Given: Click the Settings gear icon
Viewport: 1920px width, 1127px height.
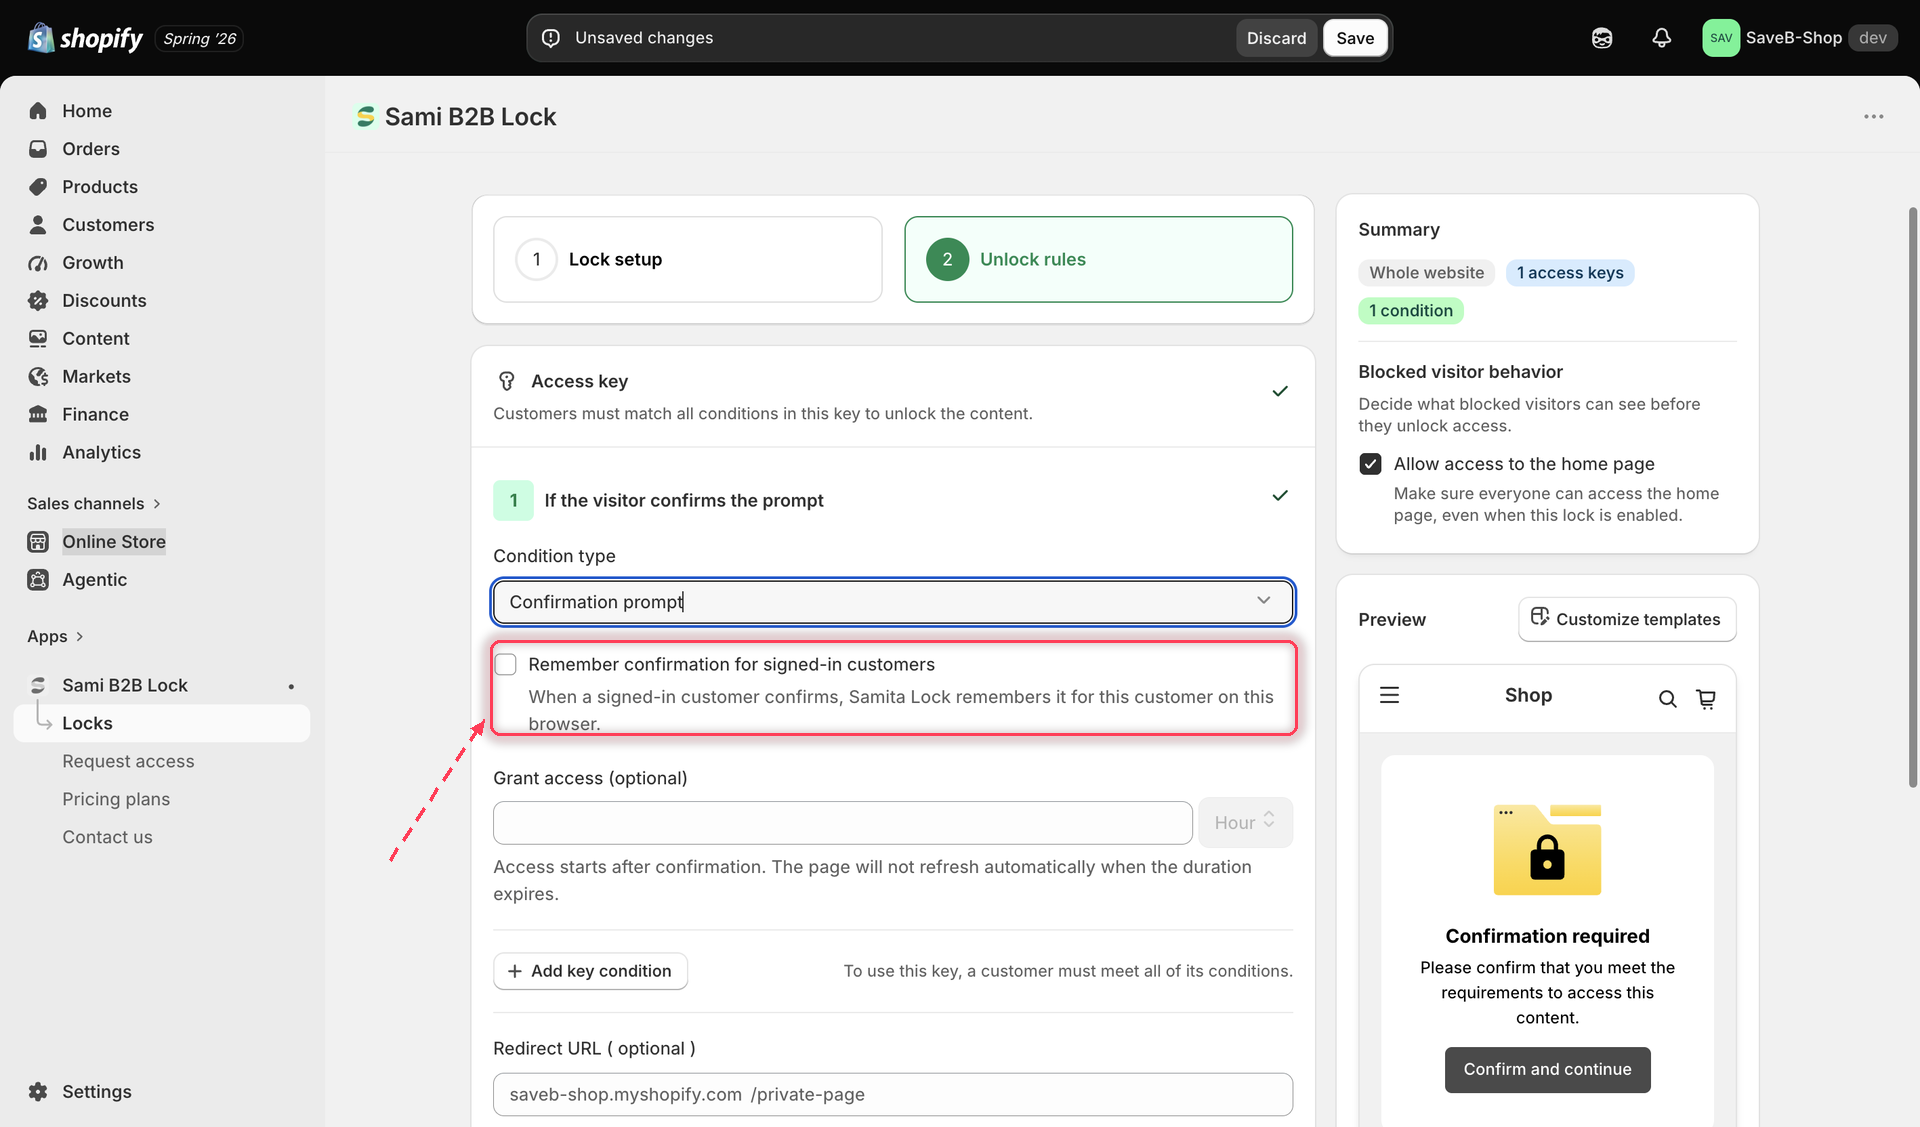Looking at the screenshot, I should pyautogui.click(x=38, y=1092).
